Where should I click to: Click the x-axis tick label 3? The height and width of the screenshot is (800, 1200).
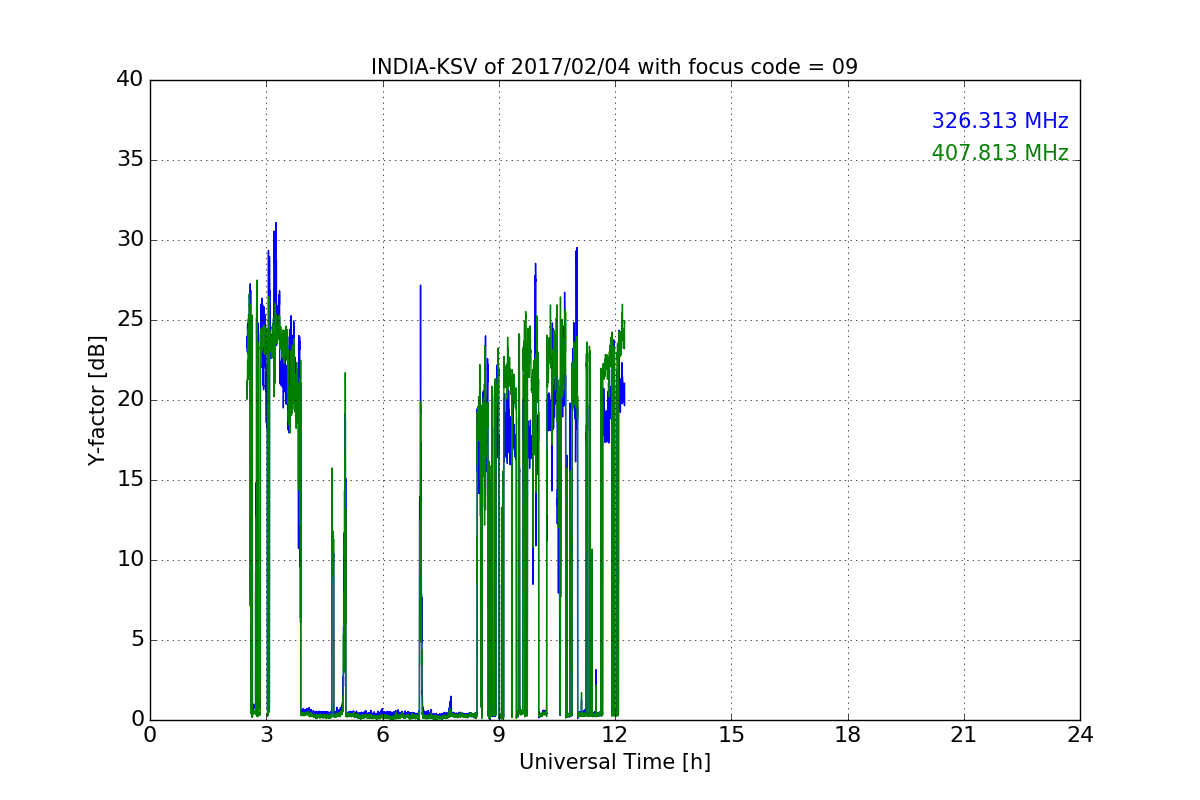pyautogui.click(x=266, y=735)
